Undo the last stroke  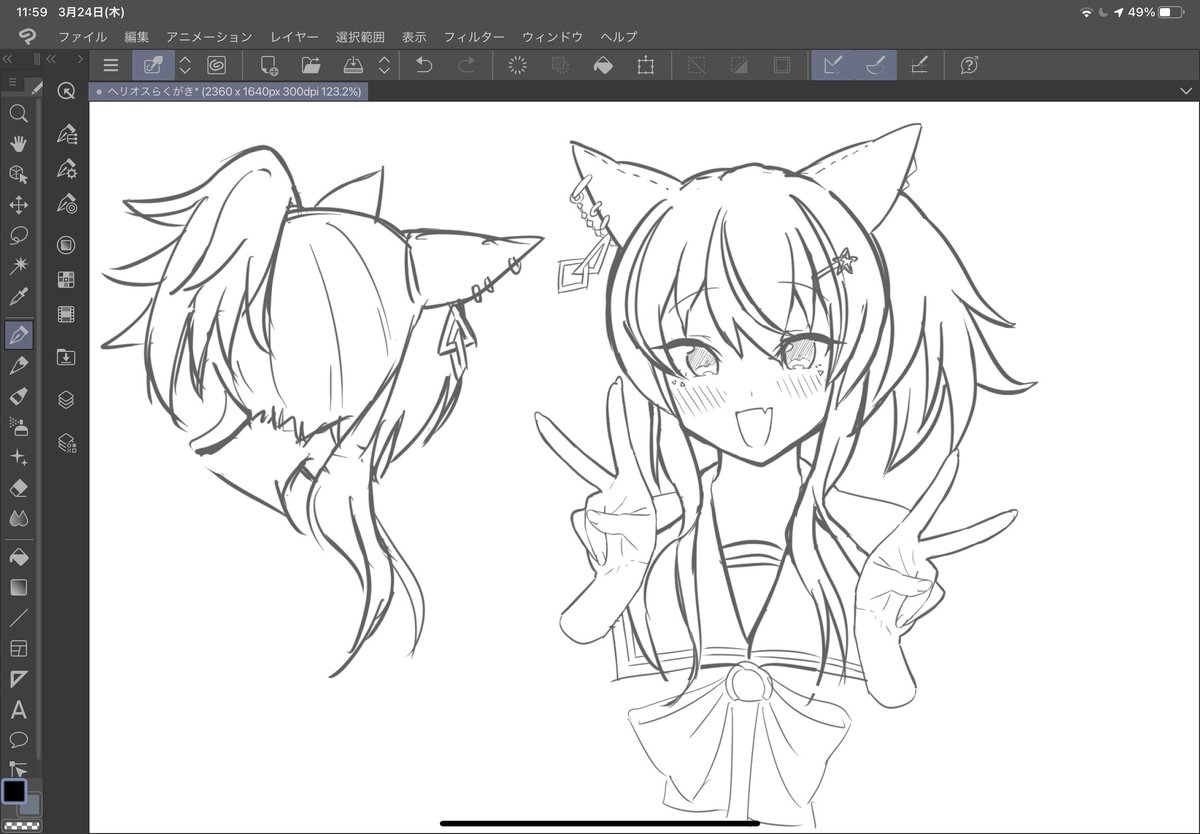tap(424, 65)
